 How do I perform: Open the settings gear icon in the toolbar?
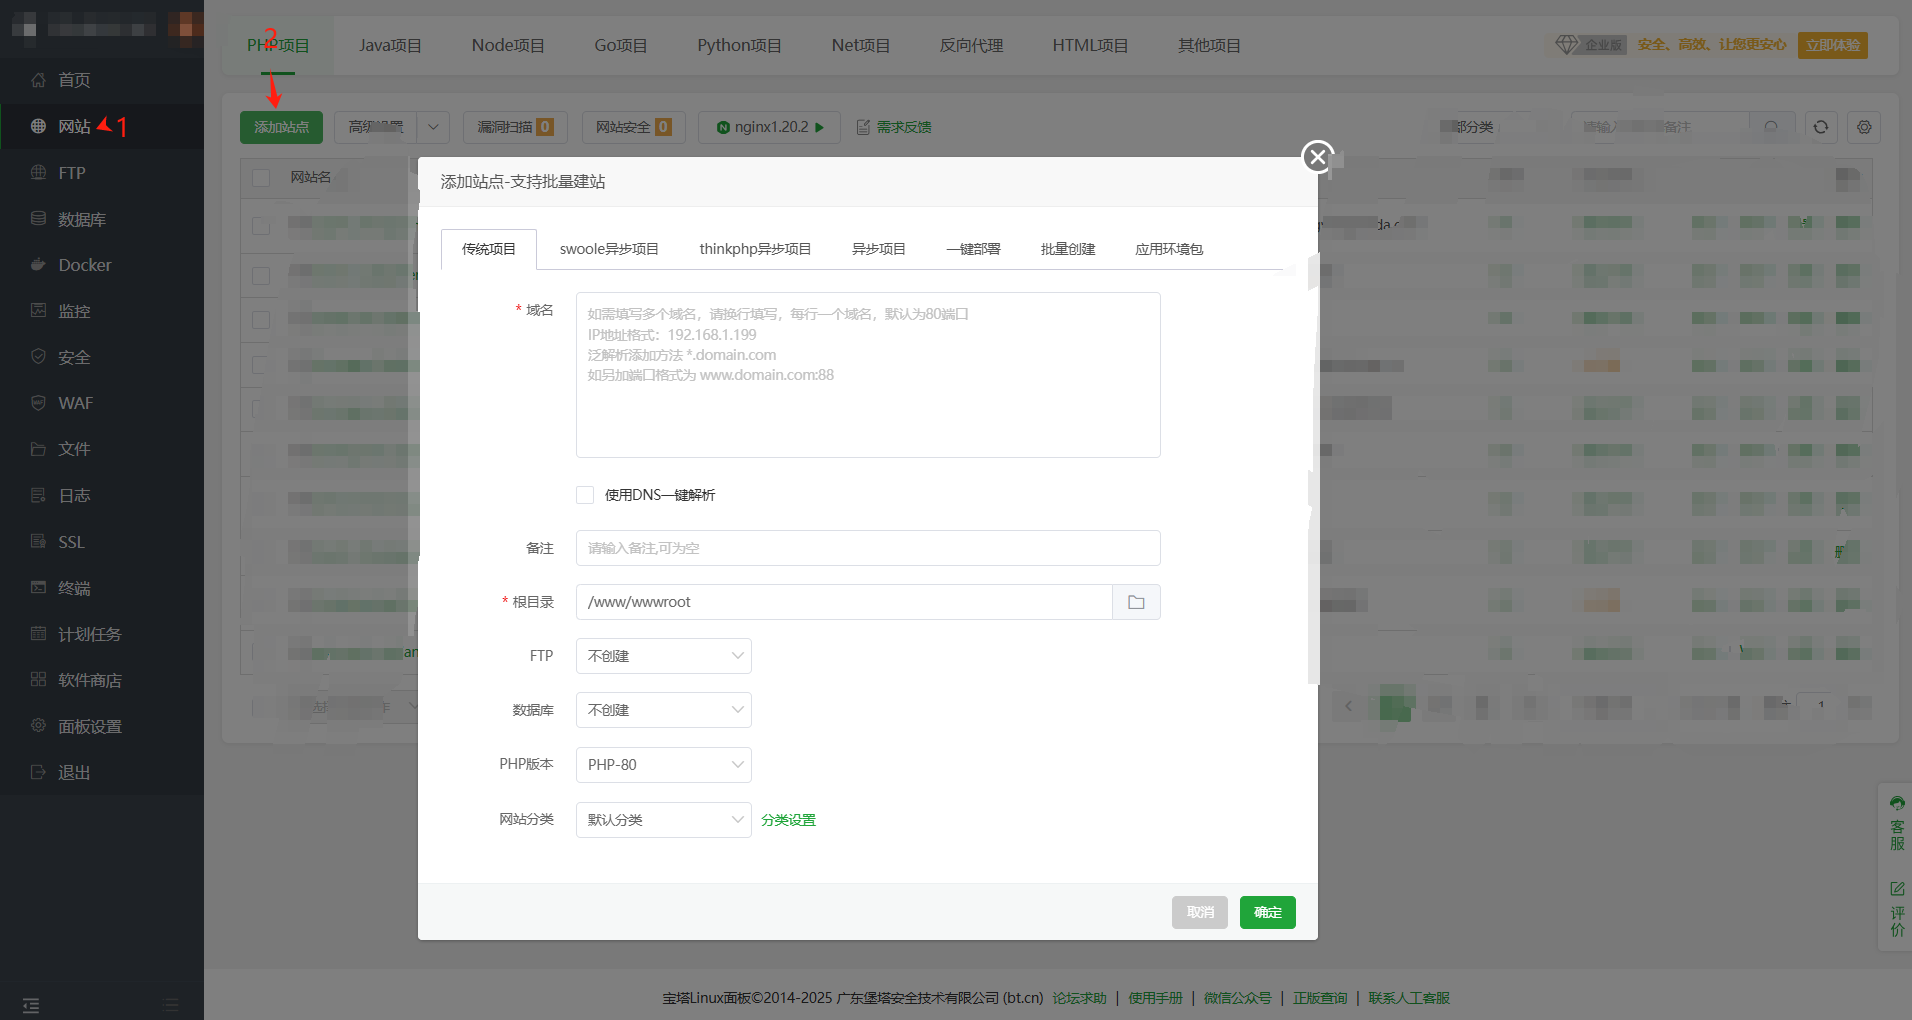pos(1864,127)
